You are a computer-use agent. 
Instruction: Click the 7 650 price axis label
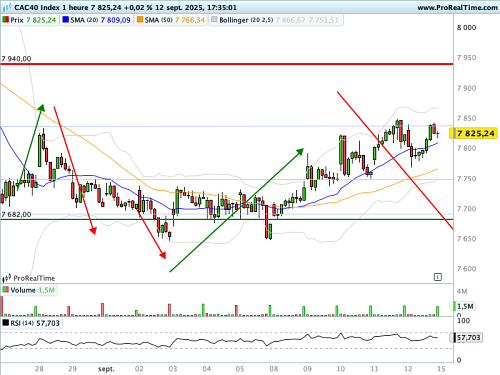(x=466, y=239)
